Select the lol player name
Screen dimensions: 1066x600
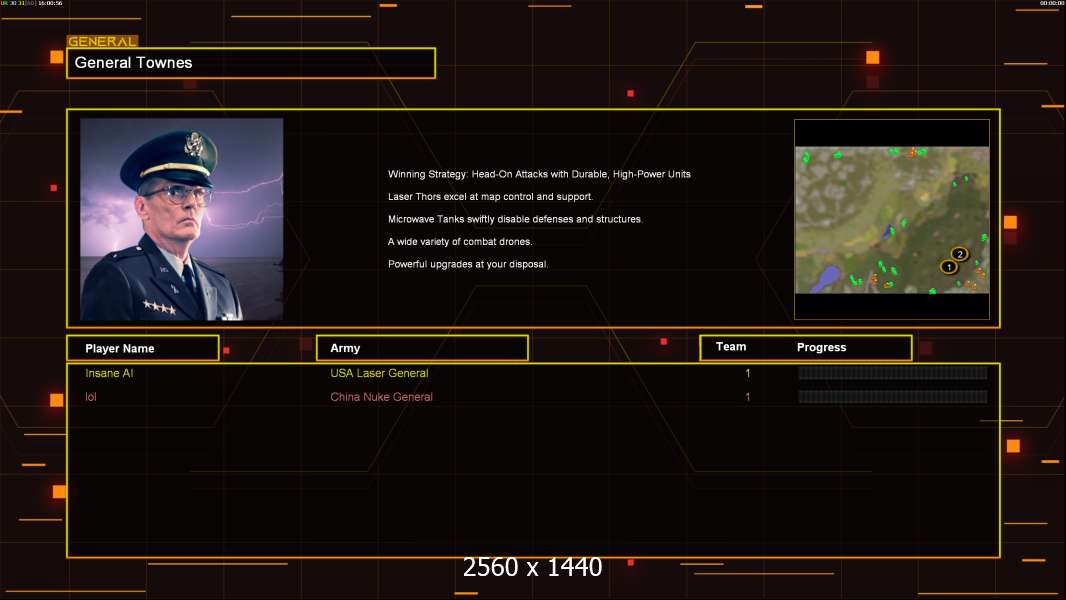coord(91,397)
